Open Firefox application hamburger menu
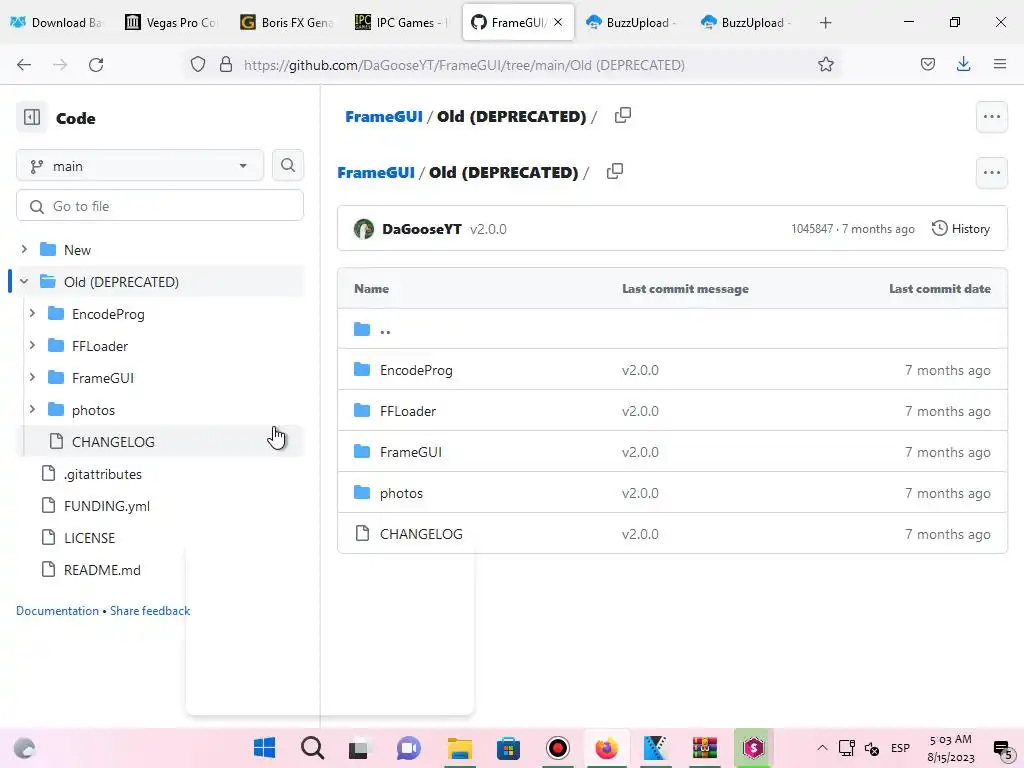 pyautogui.click(x=999, y=64)
